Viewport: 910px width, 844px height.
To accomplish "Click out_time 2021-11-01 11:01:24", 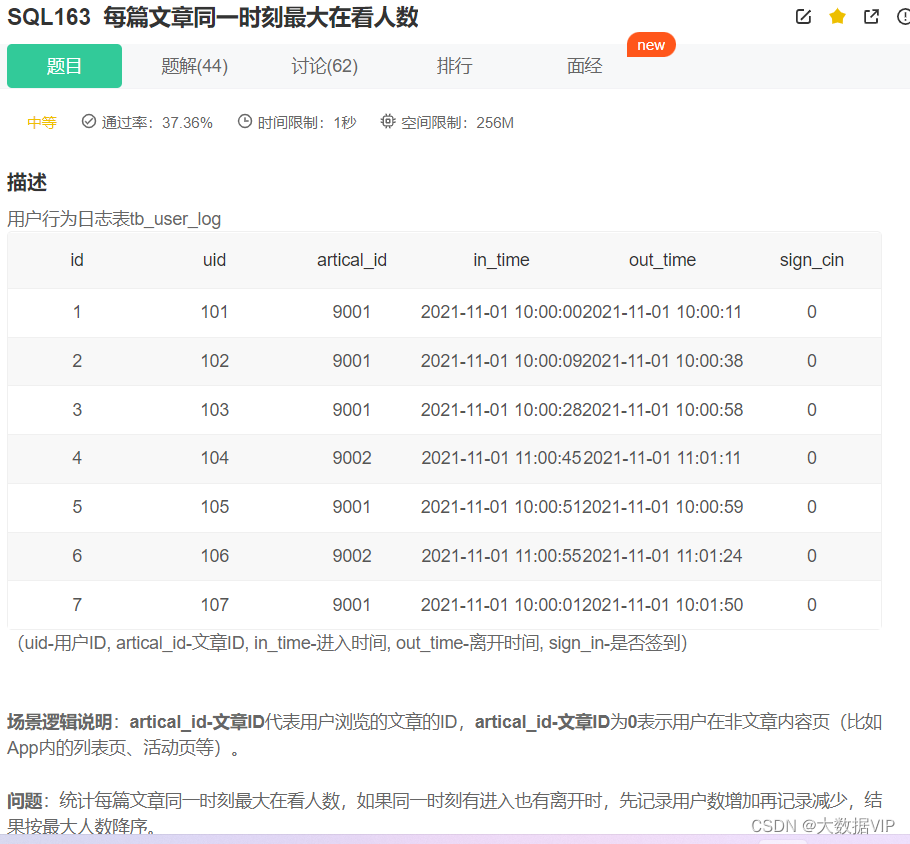I will coord(663,556).
